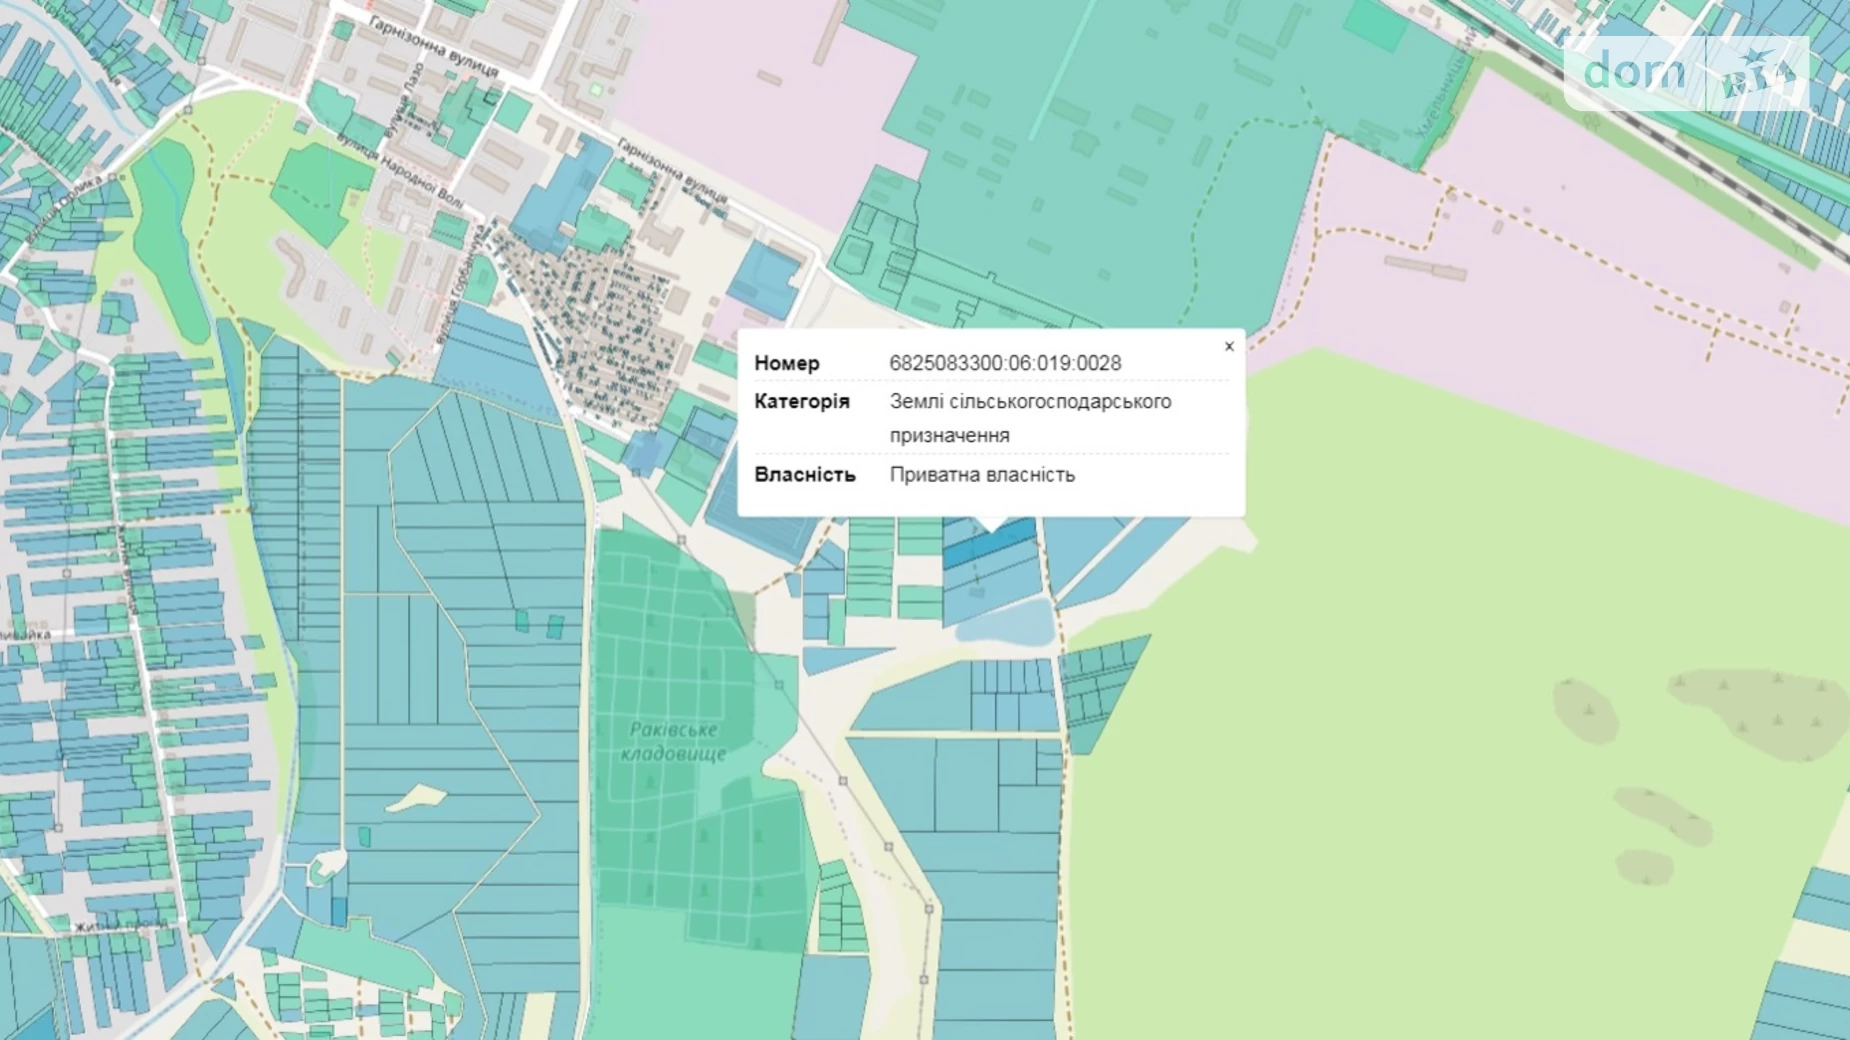Image resolution: width=1850 pixels, height=1040 pixels.
Task: Select the light-blue pond below the highlighted parcel
Action: [1005, 624]
